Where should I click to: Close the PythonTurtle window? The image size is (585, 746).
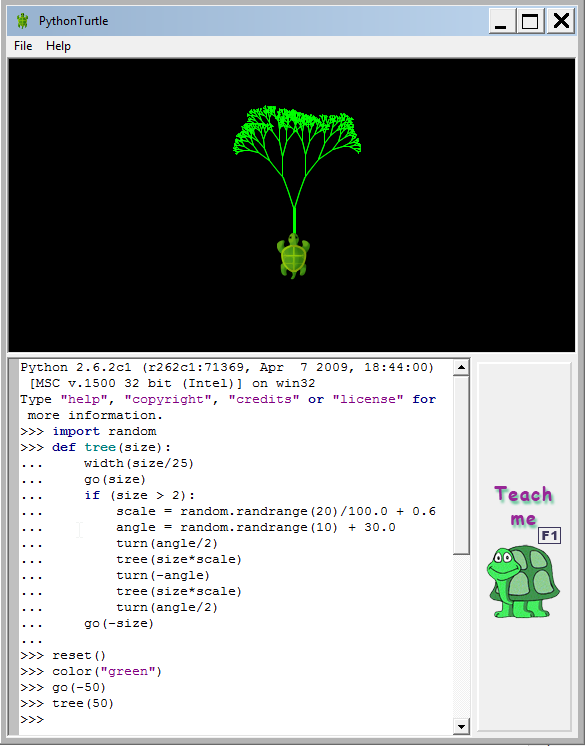pyautogui.click(x=561, y=21)
